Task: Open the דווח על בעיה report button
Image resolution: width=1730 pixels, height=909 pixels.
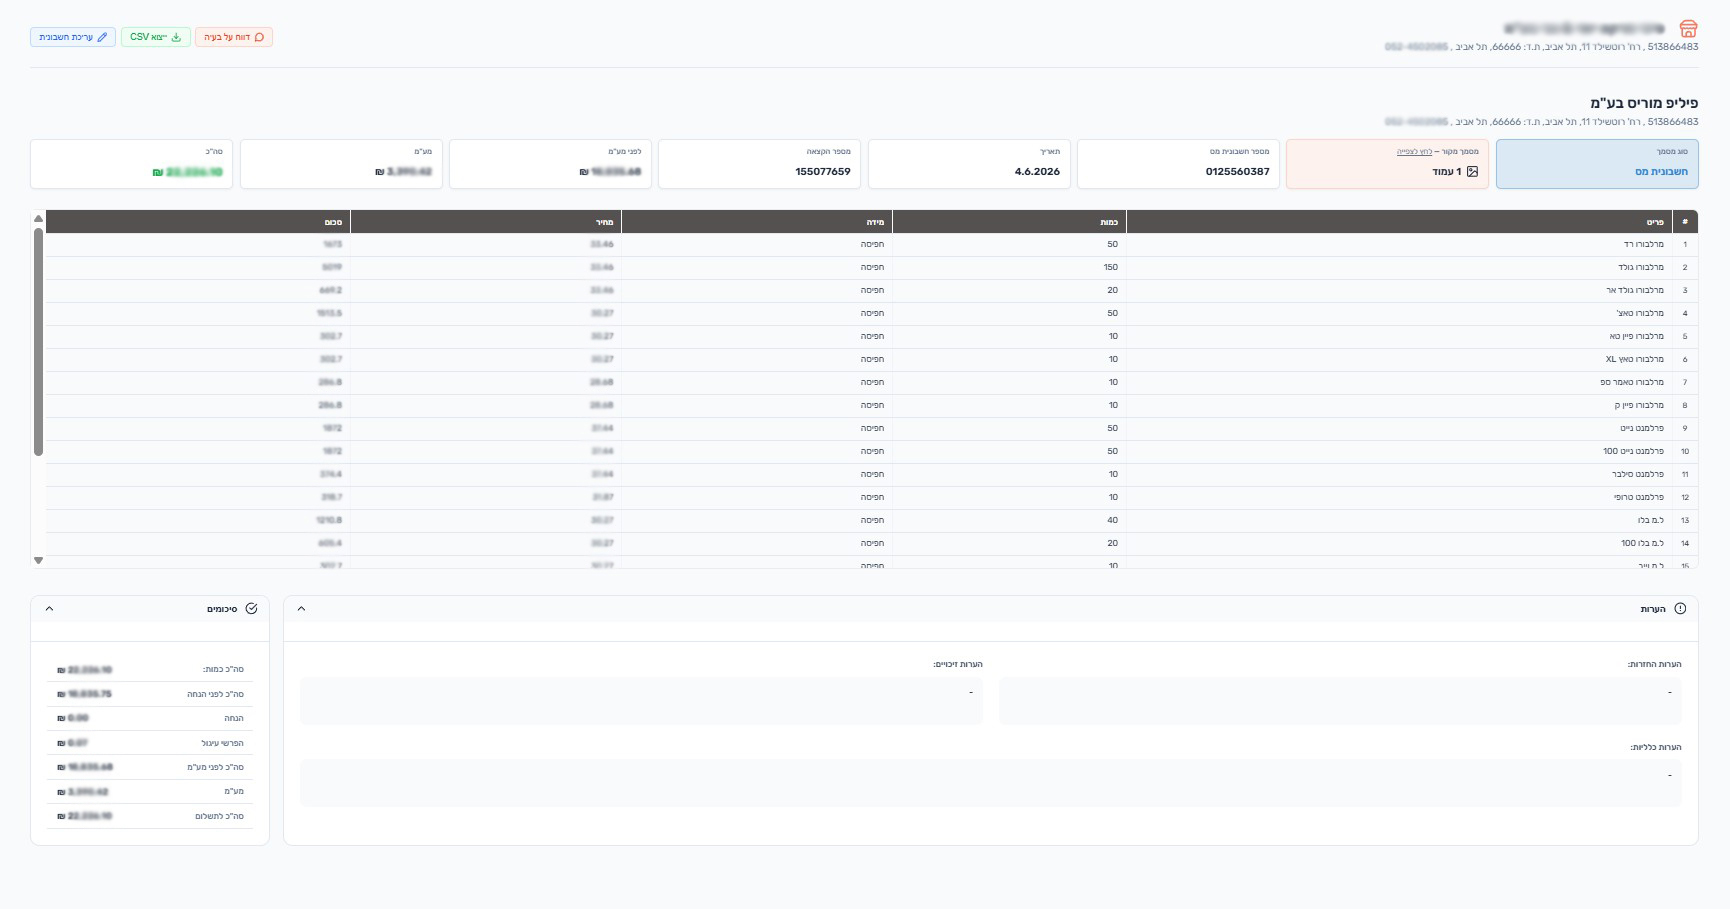Action: (x=234, y=37)
